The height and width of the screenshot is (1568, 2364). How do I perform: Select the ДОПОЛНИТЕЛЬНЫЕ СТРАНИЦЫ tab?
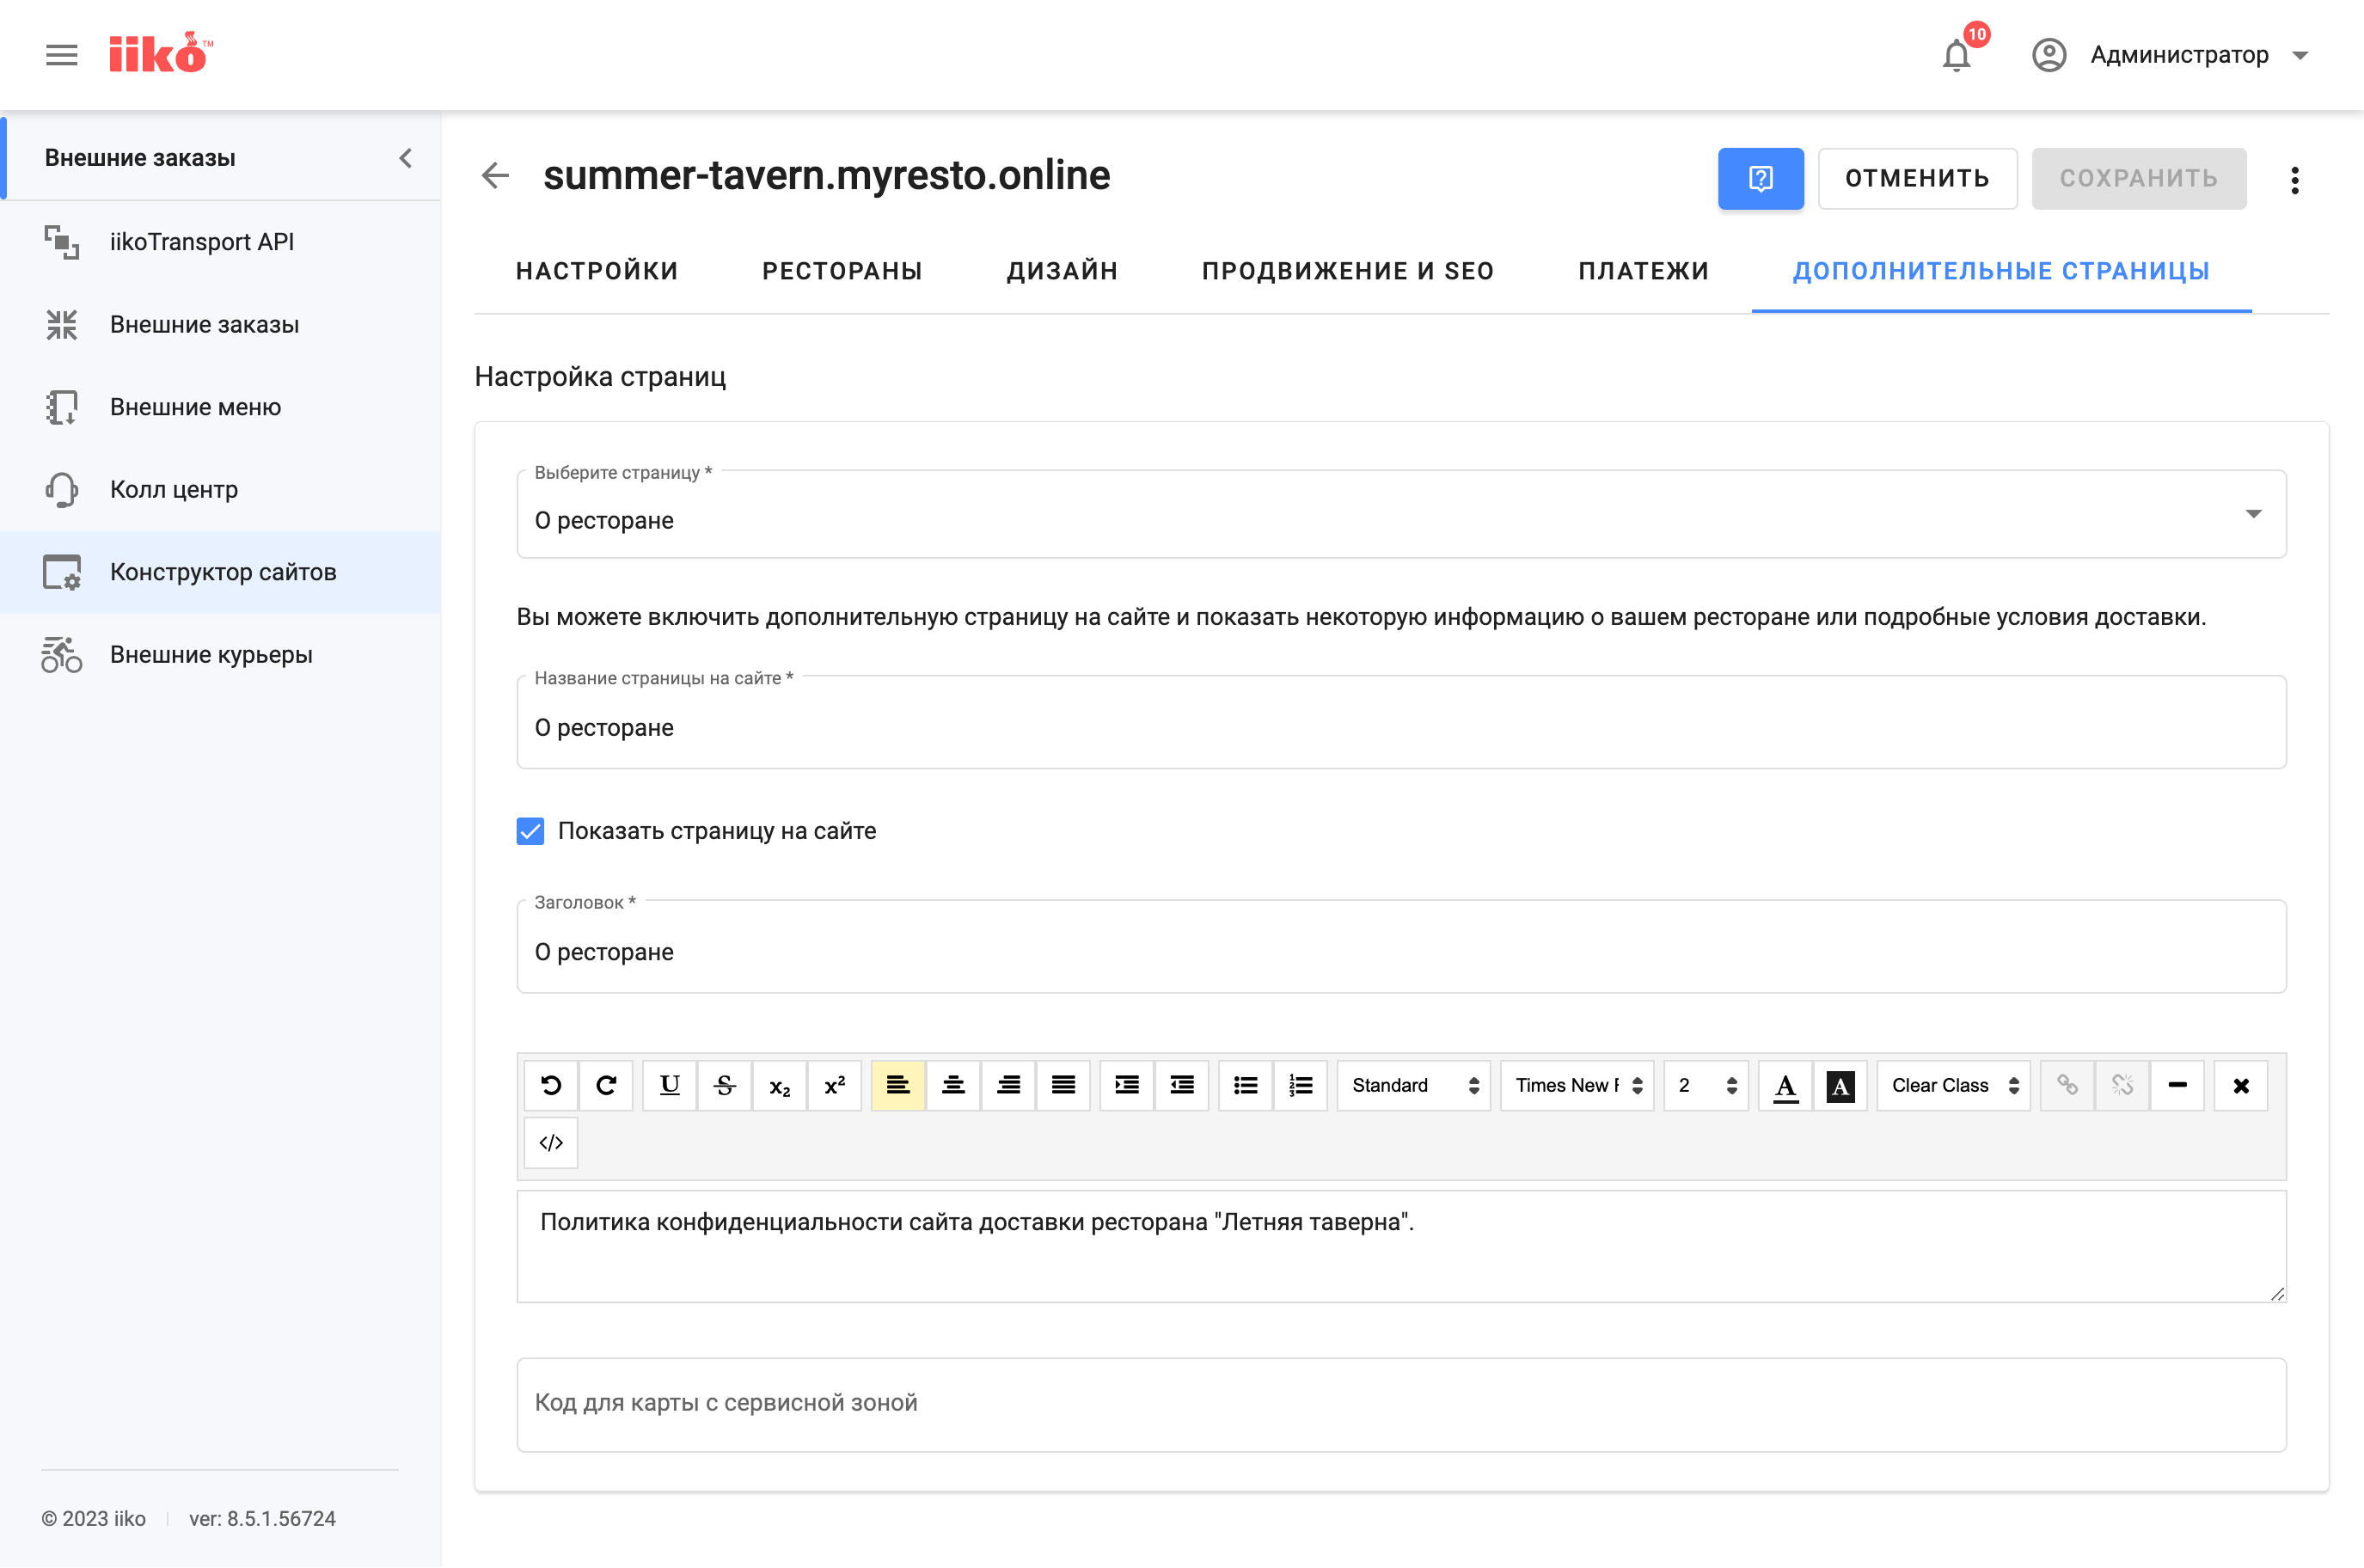(2001, 271)
